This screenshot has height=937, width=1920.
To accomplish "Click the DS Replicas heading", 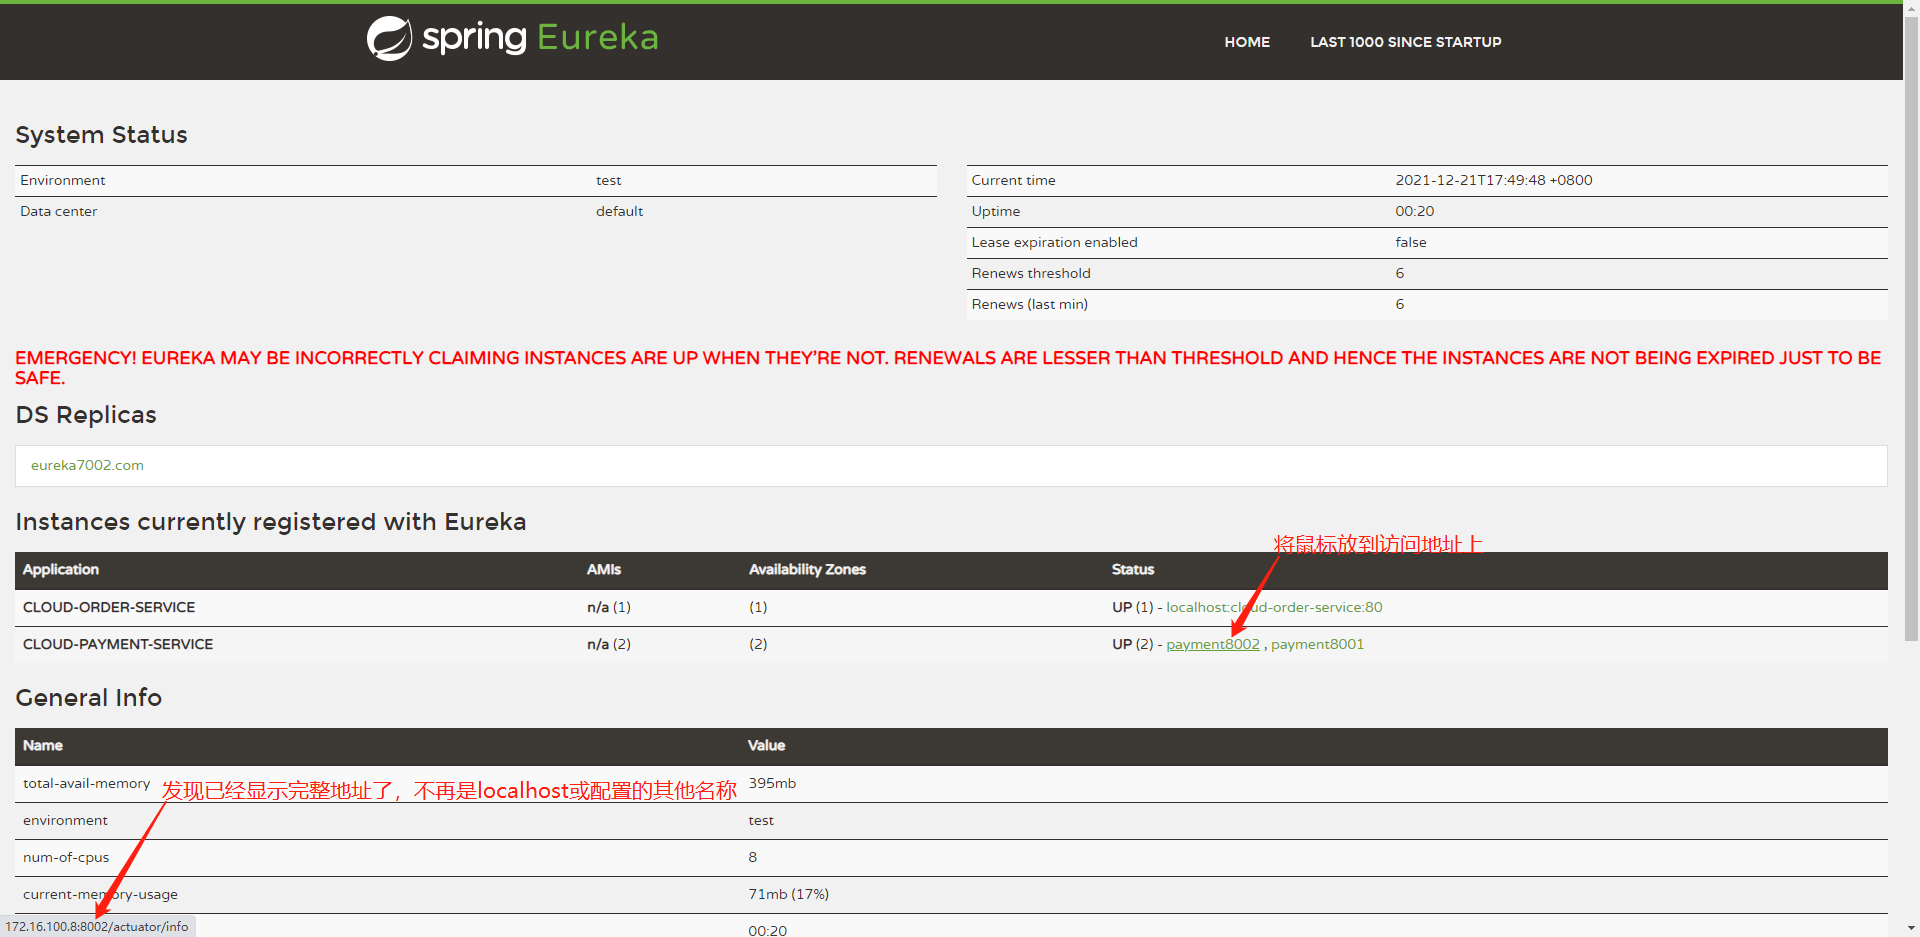I will [x=86, y=415].
